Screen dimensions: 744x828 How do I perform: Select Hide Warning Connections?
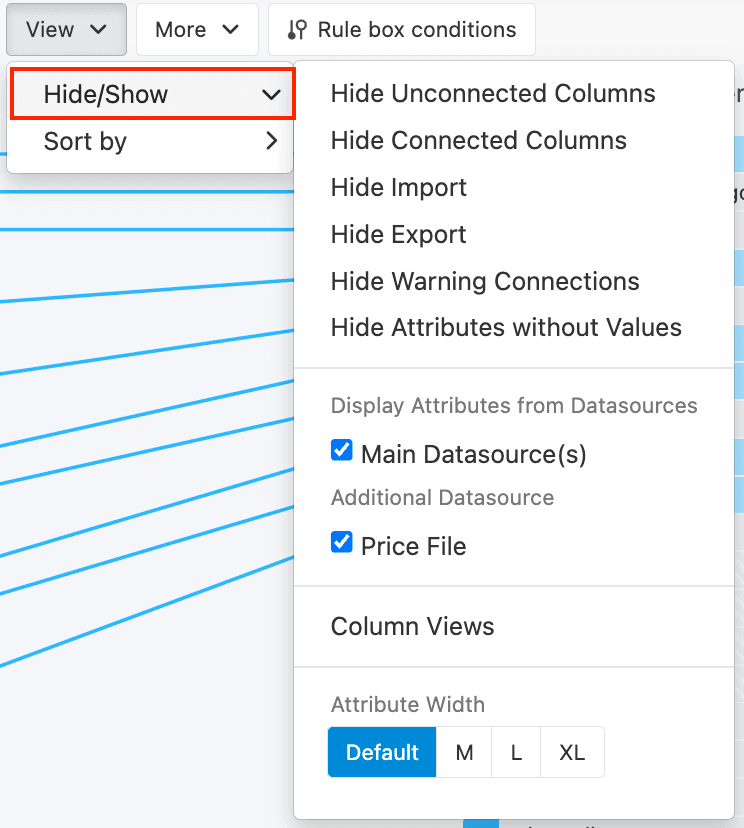tap(485, 282)
